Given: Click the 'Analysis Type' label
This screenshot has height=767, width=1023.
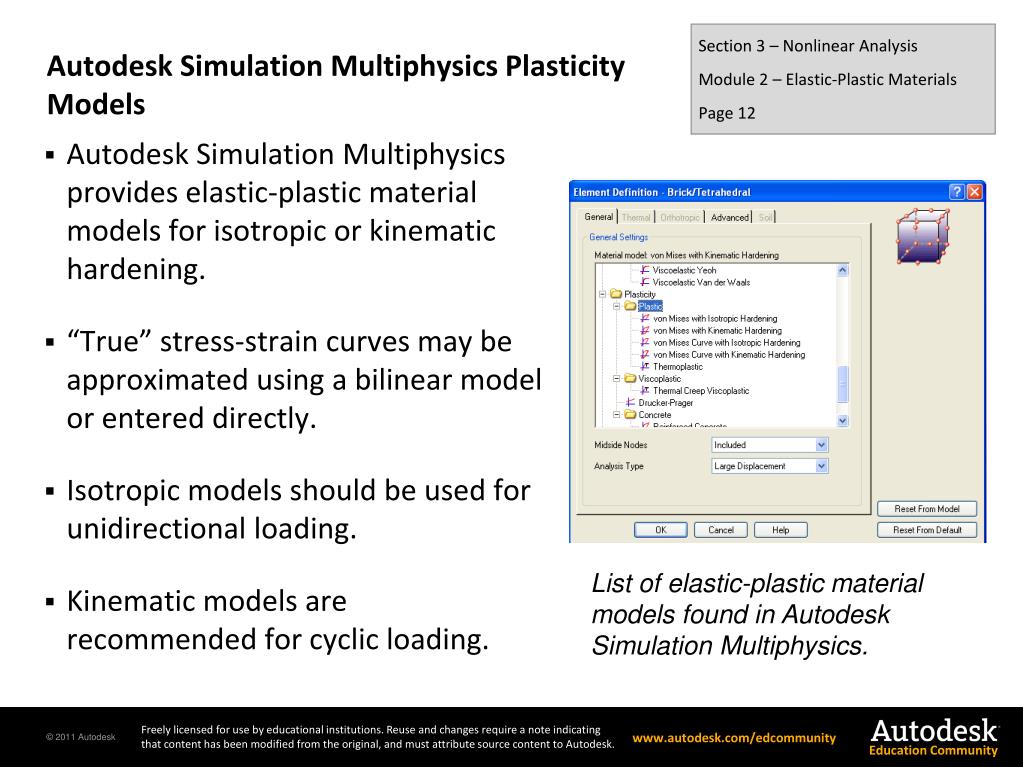Looking at the screenshot, I should [x=618, y=466].
